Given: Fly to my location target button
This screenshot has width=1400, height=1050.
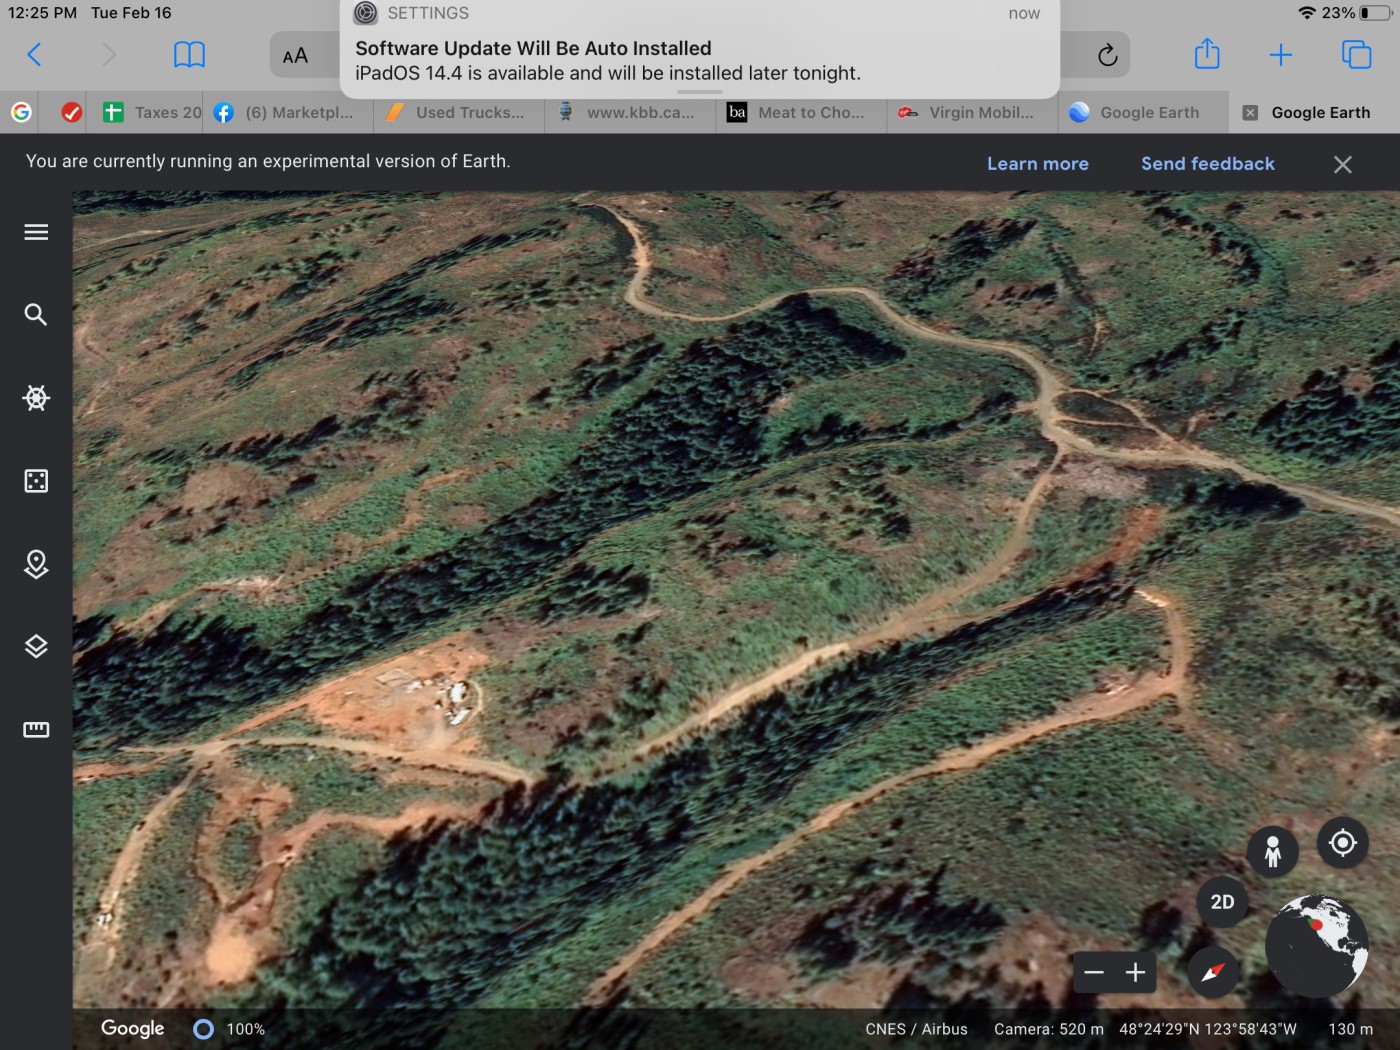Looking at the screenshot, I should 1343,843.
